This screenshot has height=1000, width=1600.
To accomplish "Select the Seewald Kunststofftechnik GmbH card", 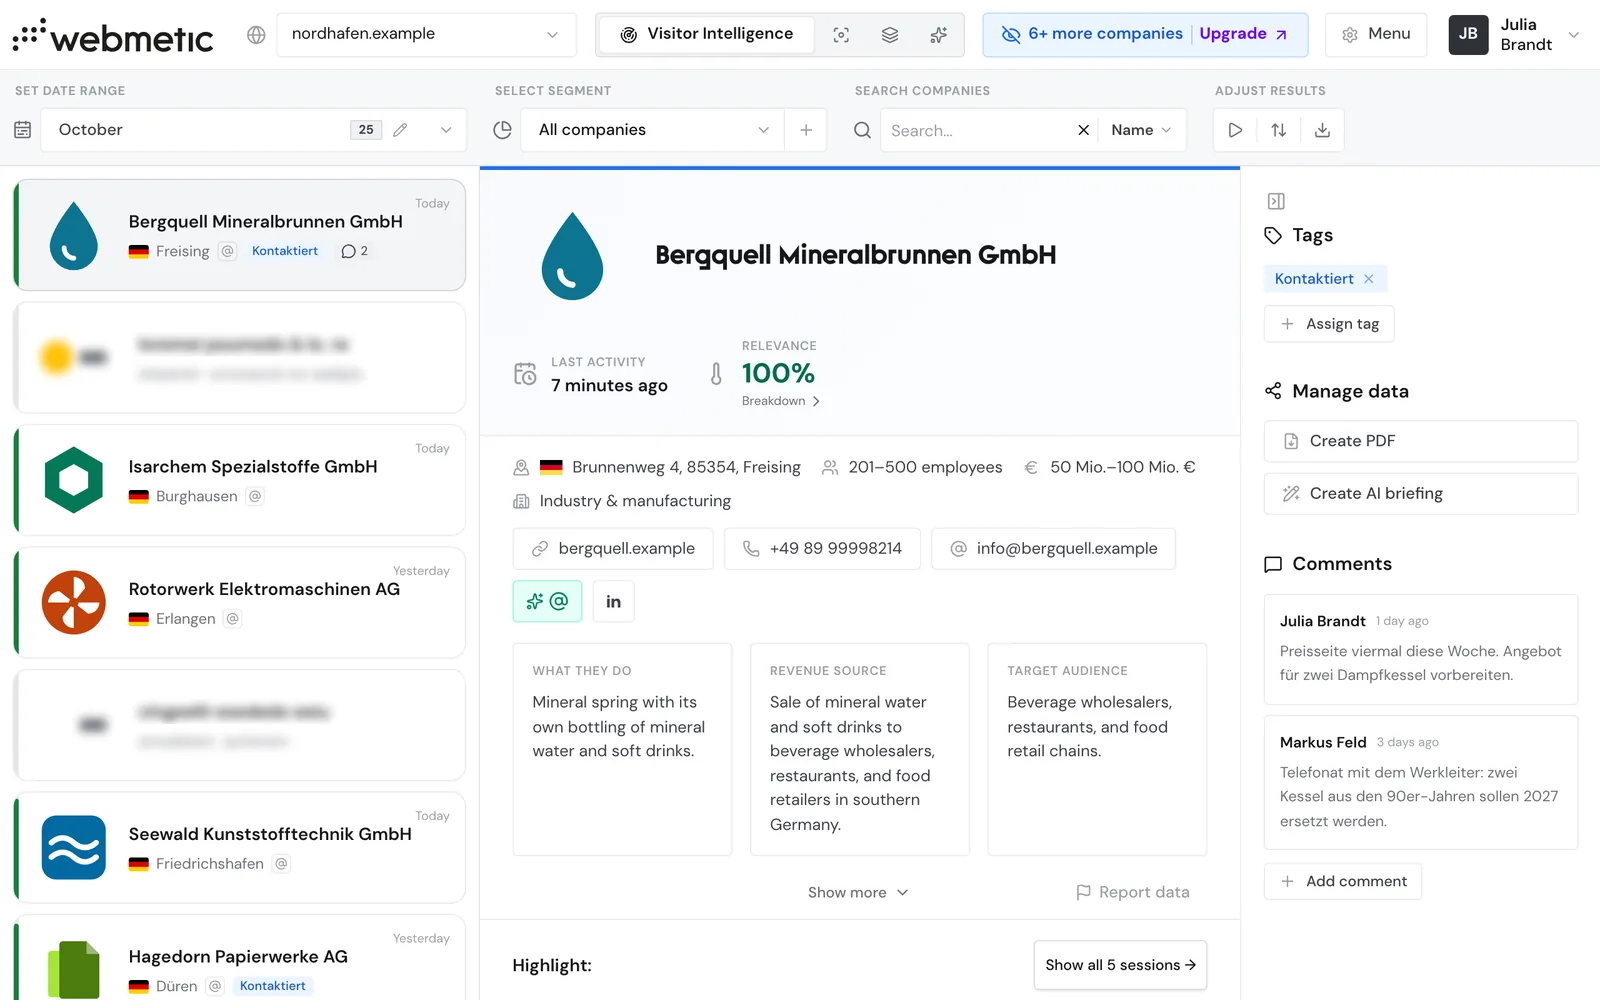I will (x=240, y=847).
